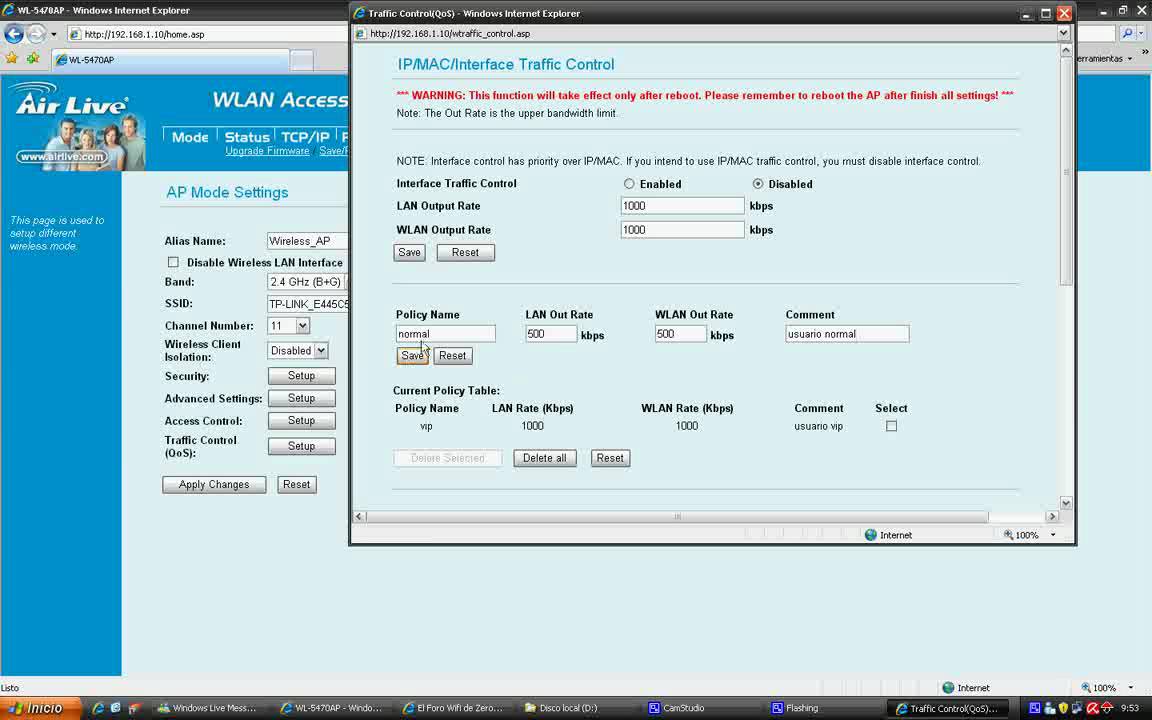Reset the Policy Name form
Viewport: 1152px width, 720px height.
[453, 356]
